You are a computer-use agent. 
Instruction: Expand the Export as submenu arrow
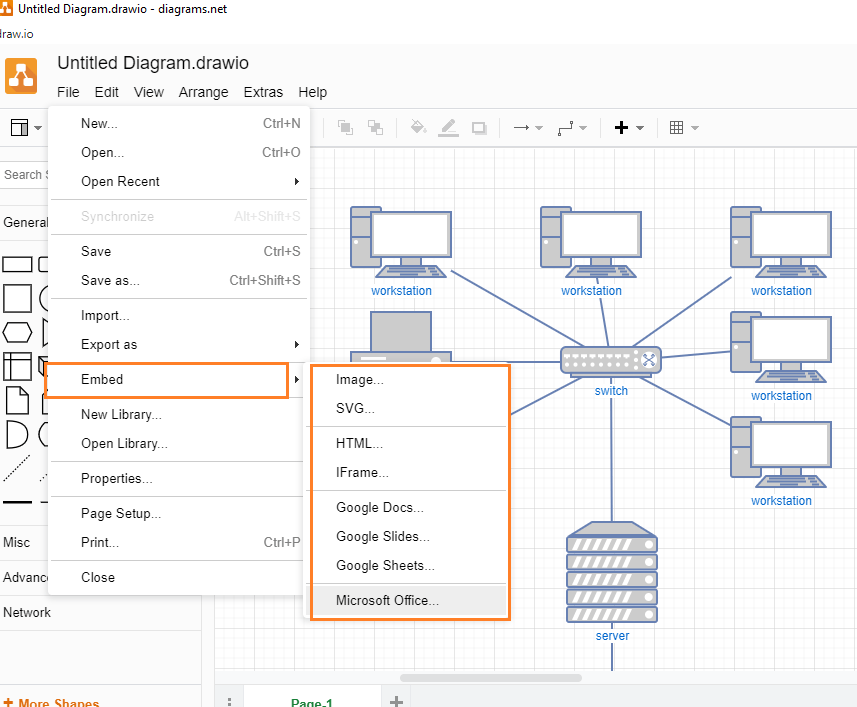pos(297,344)
